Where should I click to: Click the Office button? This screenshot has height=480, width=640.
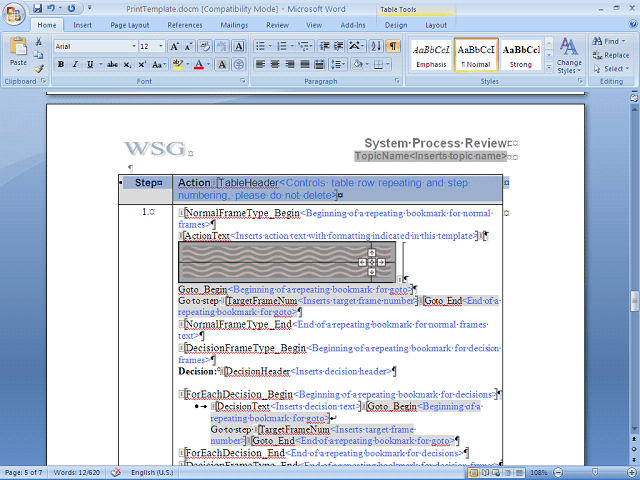coord(13,14)
